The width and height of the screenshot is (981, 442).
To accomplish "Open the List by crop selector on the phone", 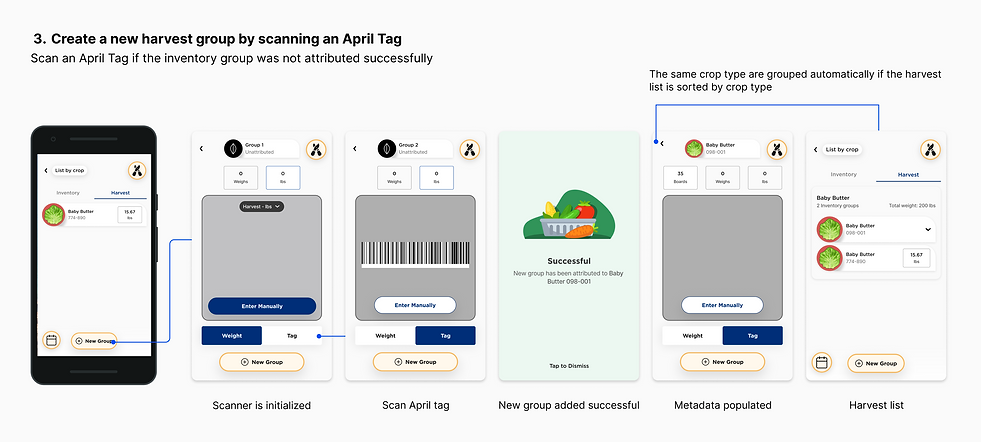I will pos(69,170).
